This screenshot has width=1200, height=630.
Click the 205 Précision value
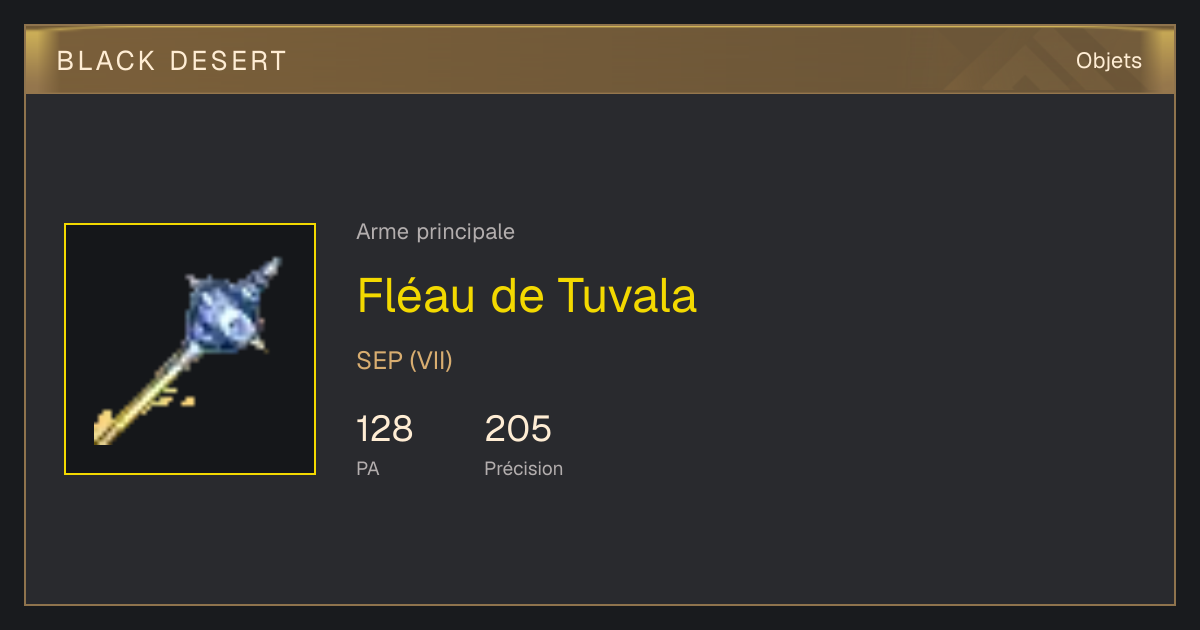click(518, 429)
